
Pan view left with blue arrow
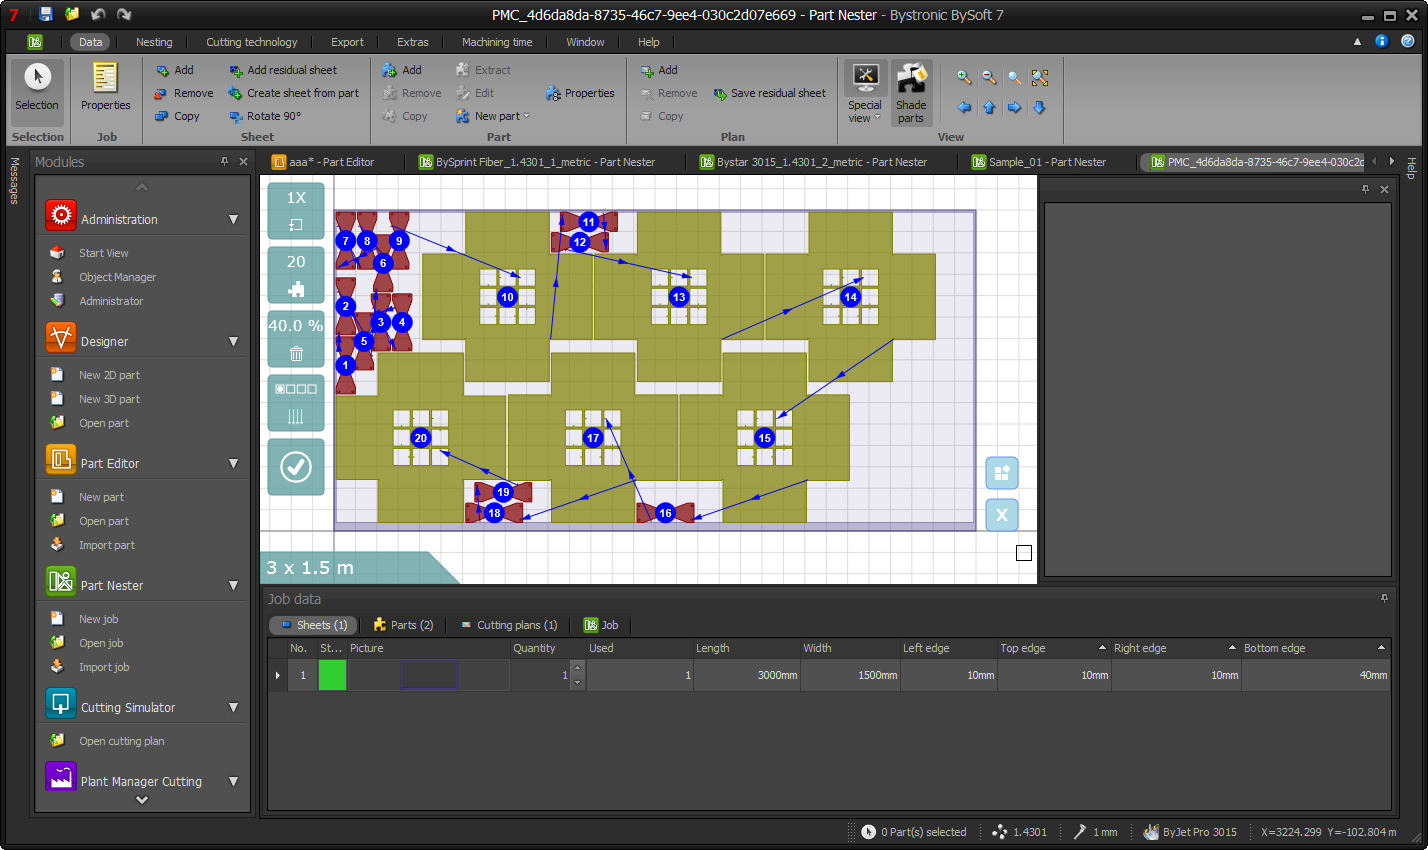[964, 107]
